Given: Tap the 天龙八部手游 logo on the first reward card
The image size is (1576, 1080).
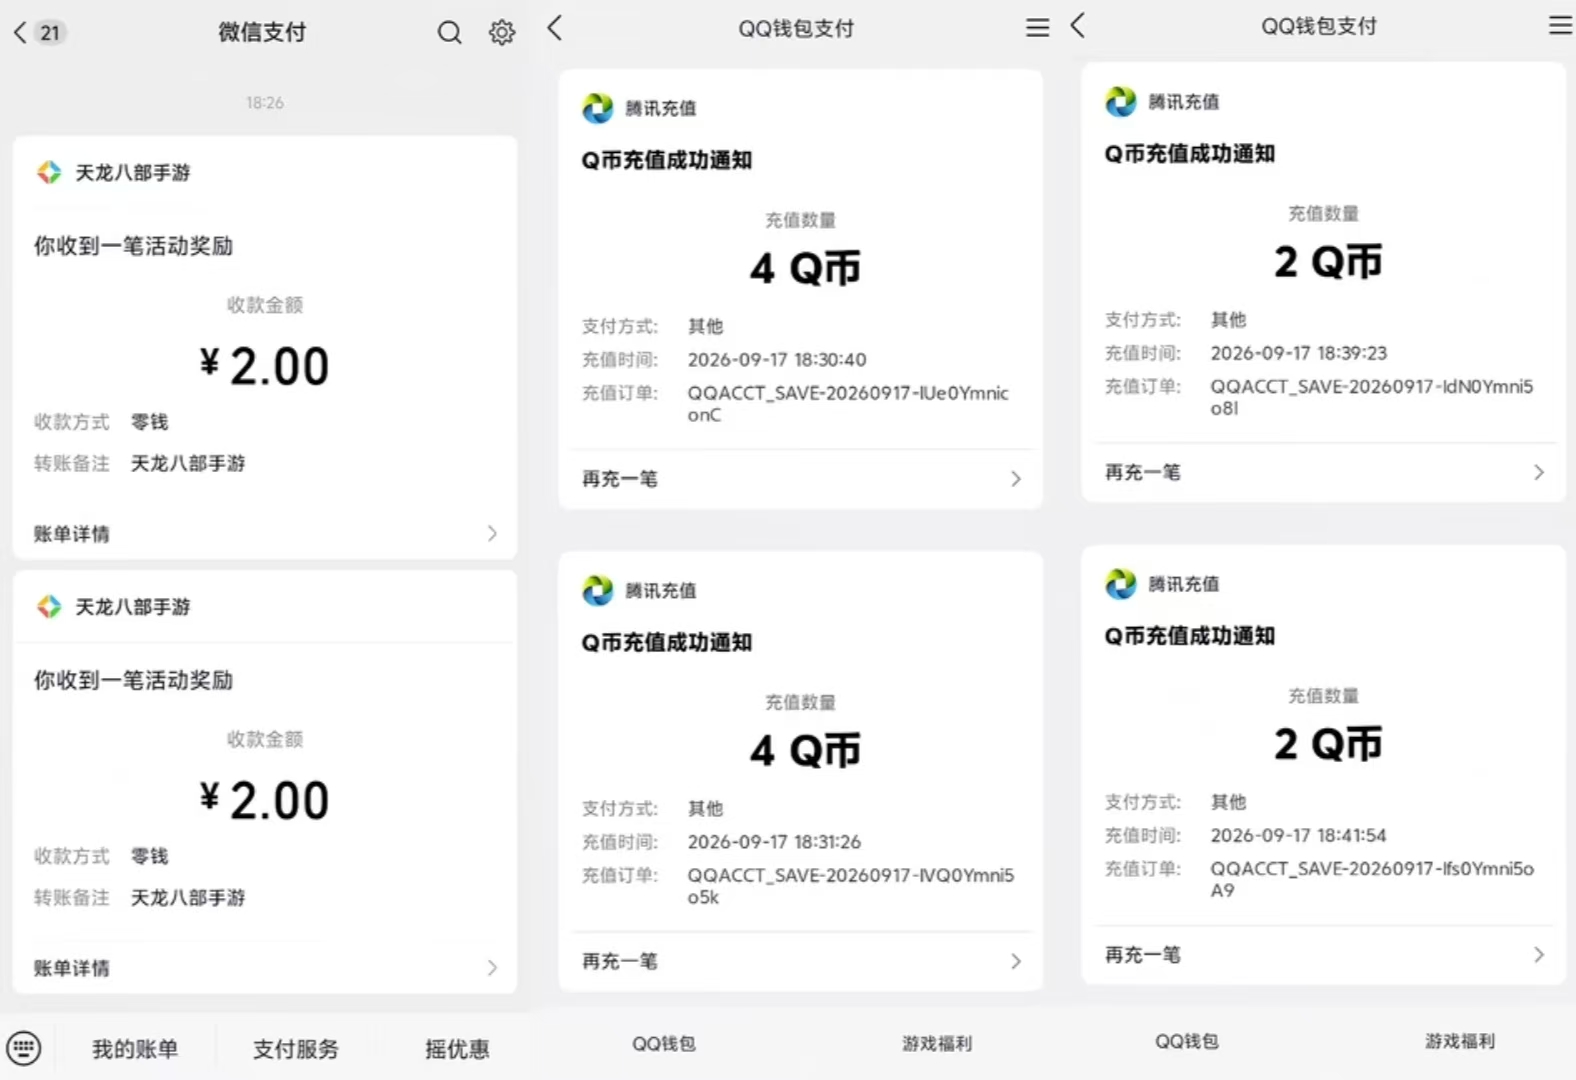Looking at the screenshot, I should (49, 173).
